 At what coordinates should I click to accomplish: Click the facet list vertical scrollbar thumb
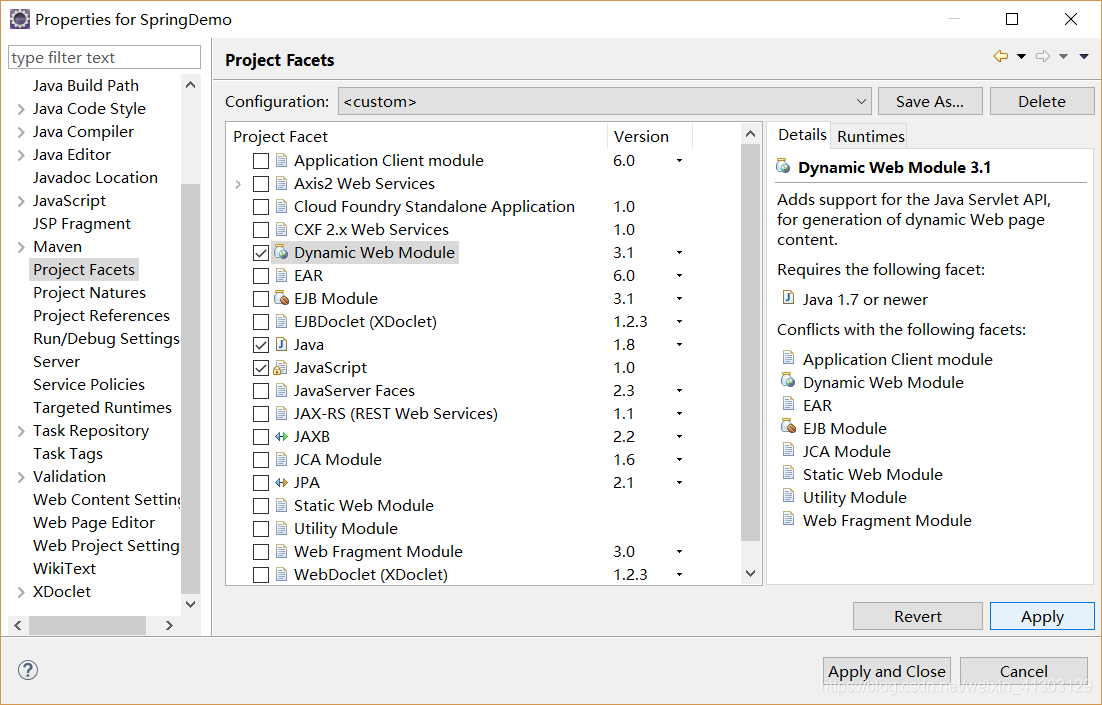coord(750,342)
